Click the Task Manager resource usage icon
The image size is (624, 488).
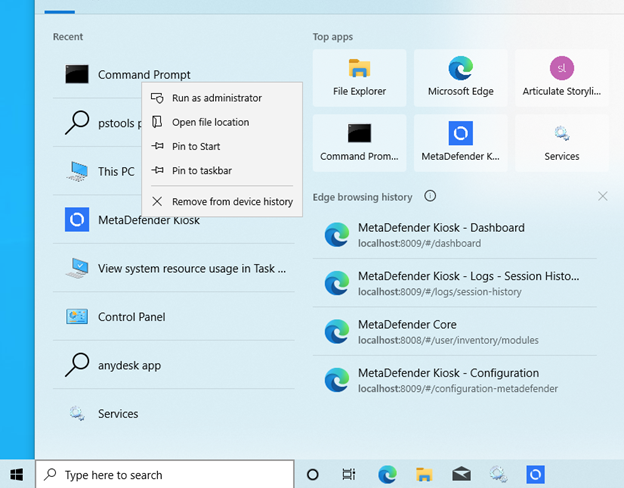tap(77, 268)
